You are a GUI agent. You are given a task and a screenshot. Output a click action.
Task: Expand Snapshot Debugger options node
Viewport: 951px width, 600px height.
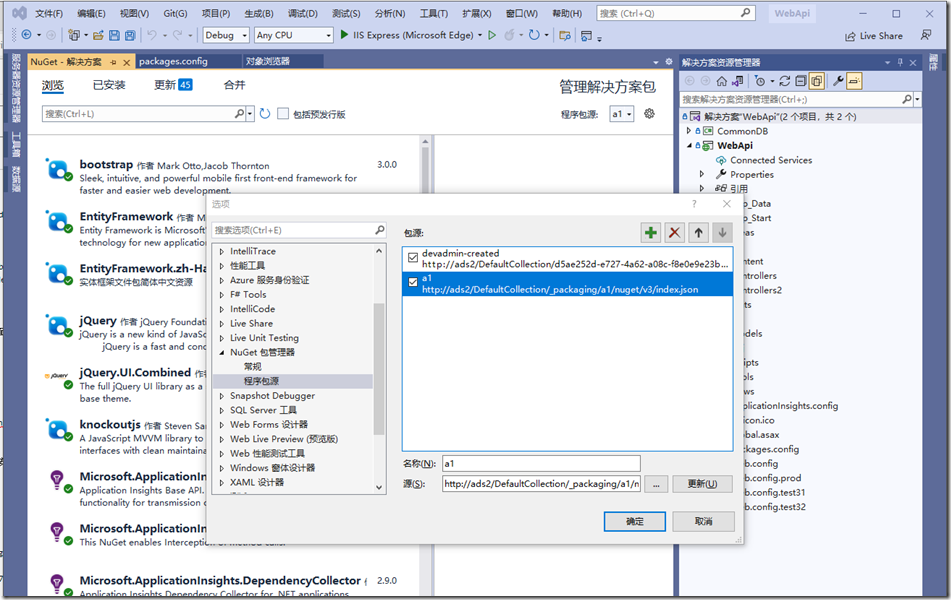(x=221, y=396)
